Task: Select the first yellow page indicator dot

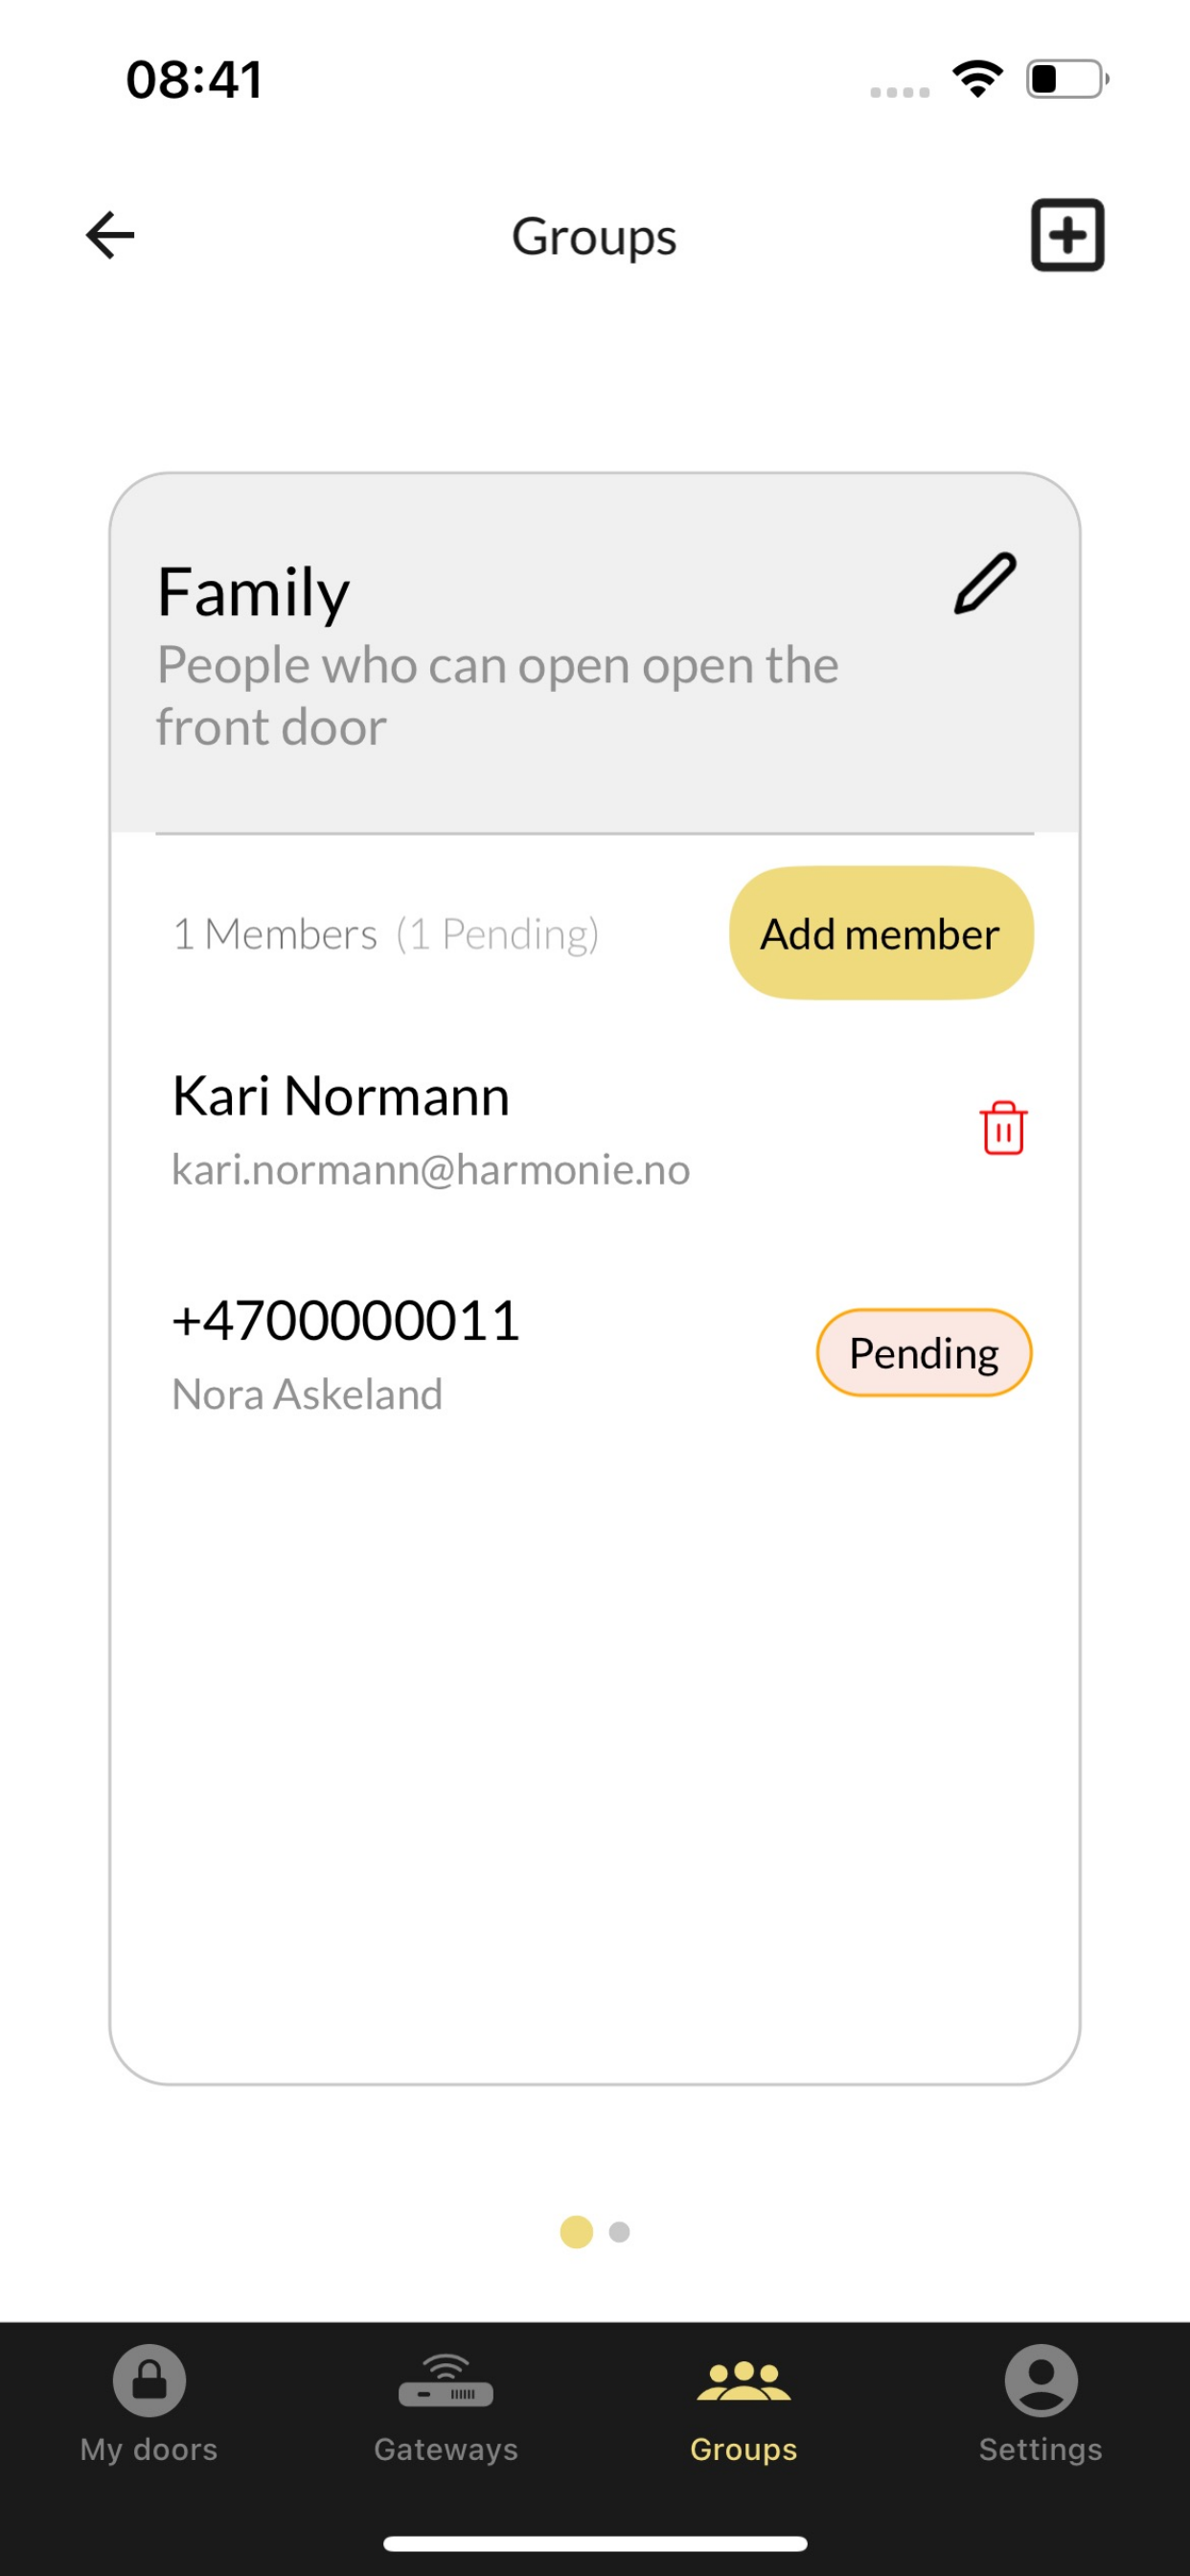Action: tap(576, 2231)
